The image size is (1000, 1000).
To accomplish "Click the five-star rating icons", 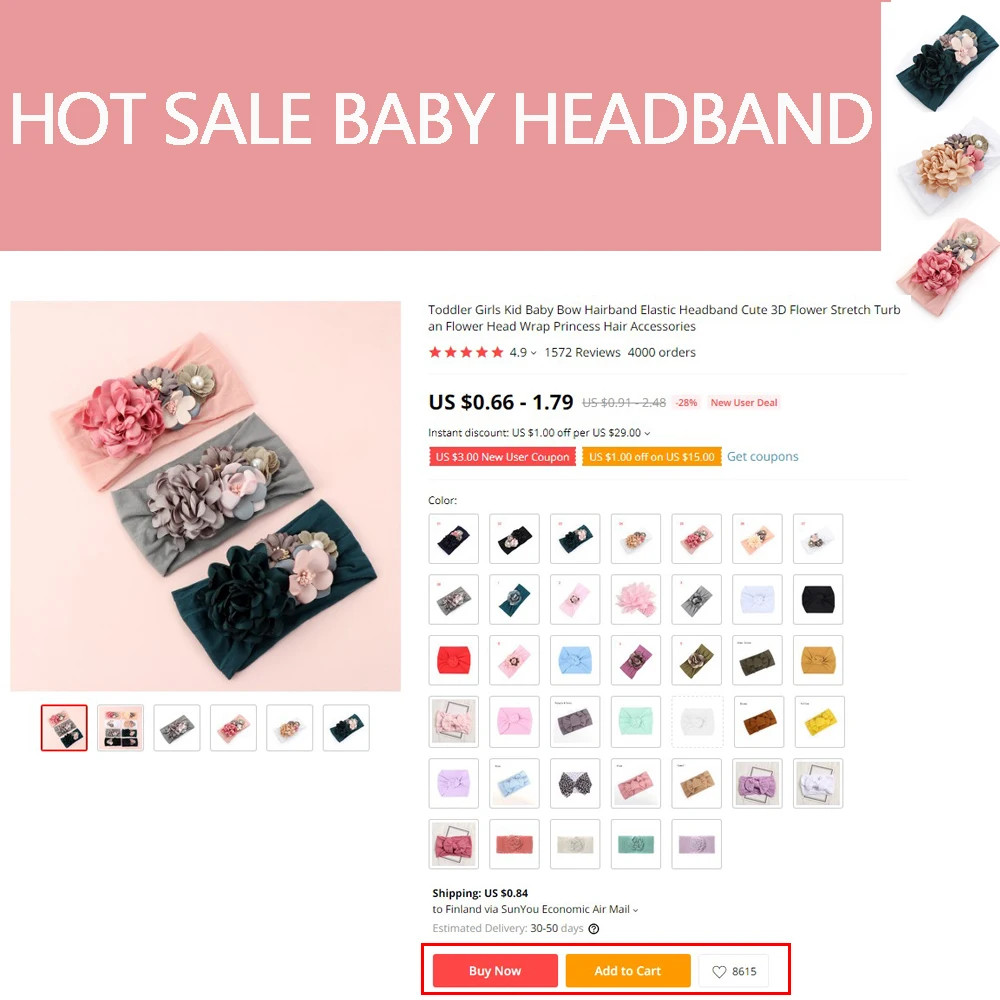I will 466,352.
